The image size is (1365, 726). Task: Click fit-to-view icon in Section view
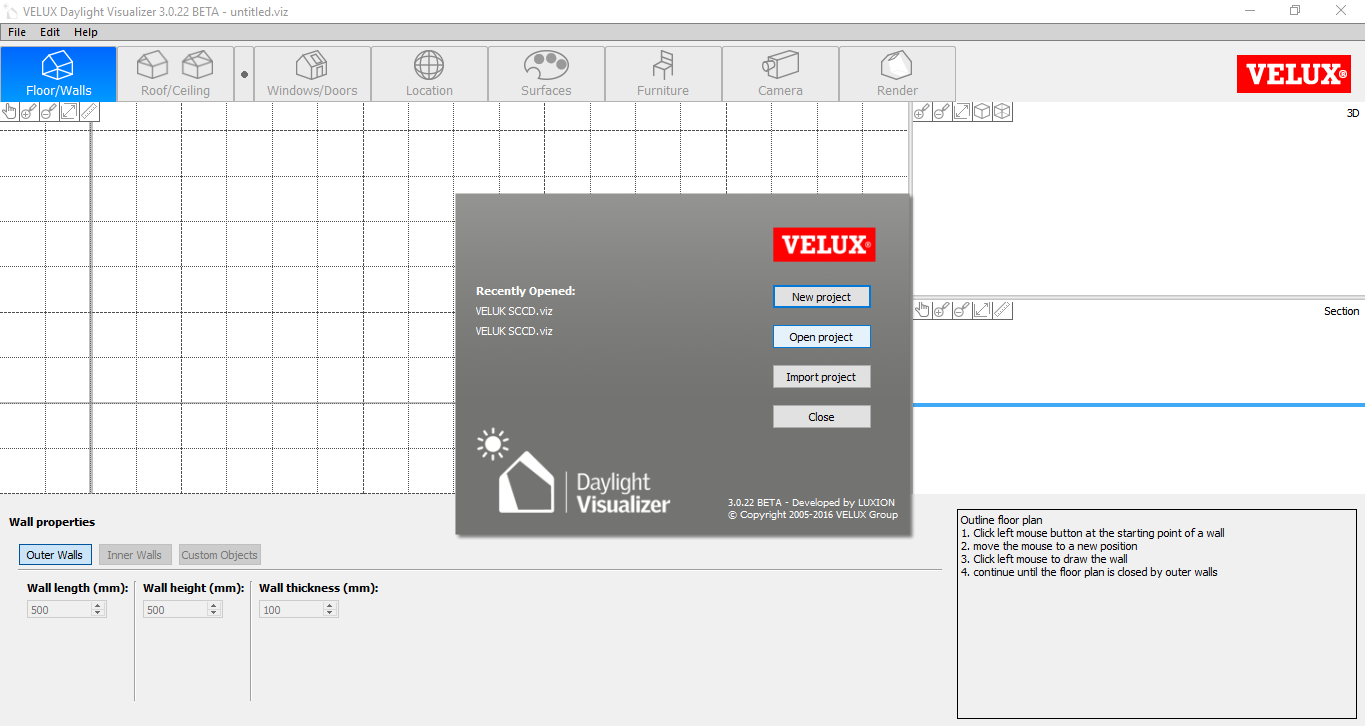[982, 311]
